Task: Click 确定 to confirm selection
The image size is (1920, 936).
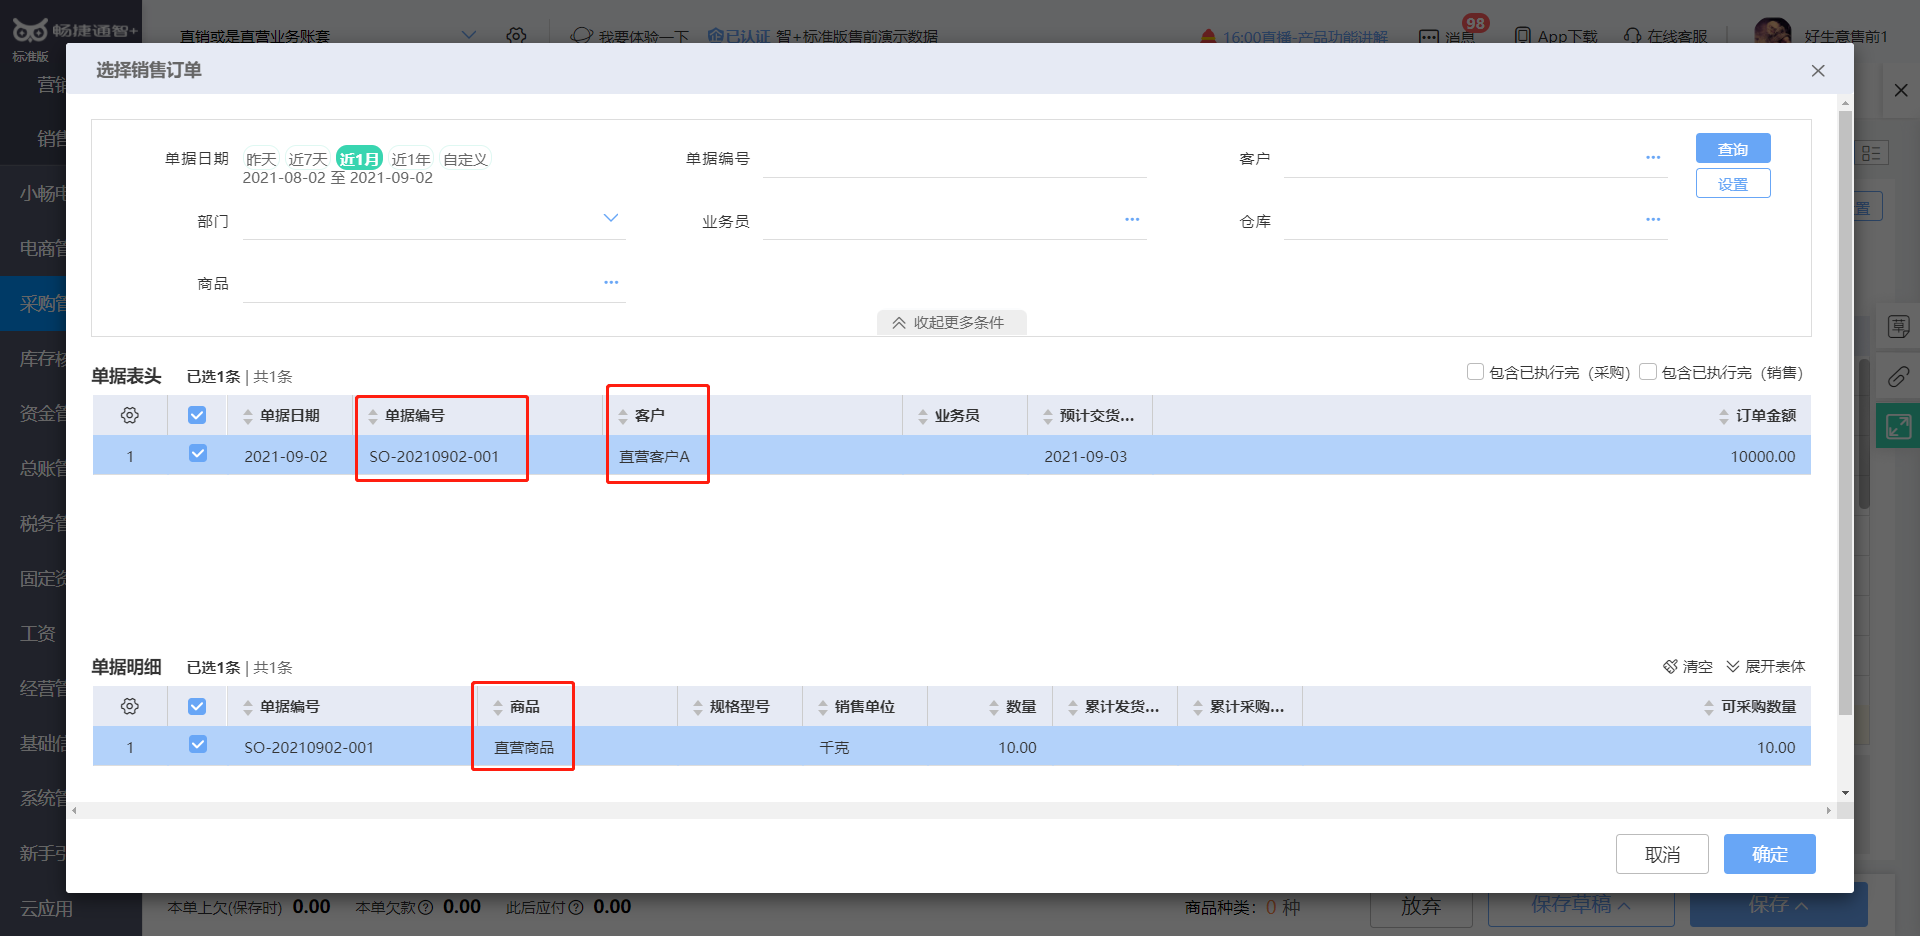Action: 1769,854
